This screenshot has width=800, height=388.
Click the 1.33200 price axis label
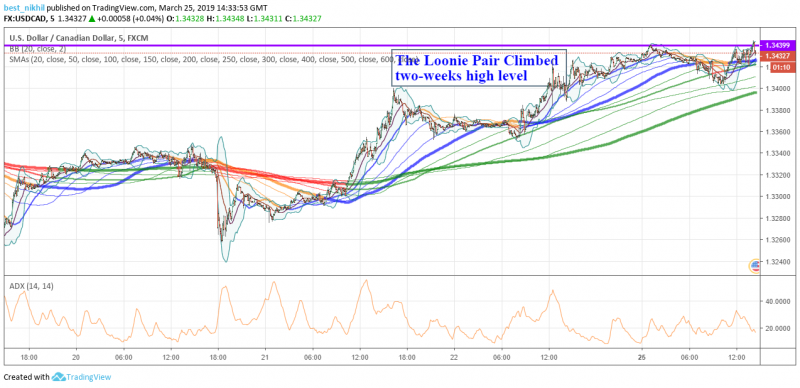777,175
